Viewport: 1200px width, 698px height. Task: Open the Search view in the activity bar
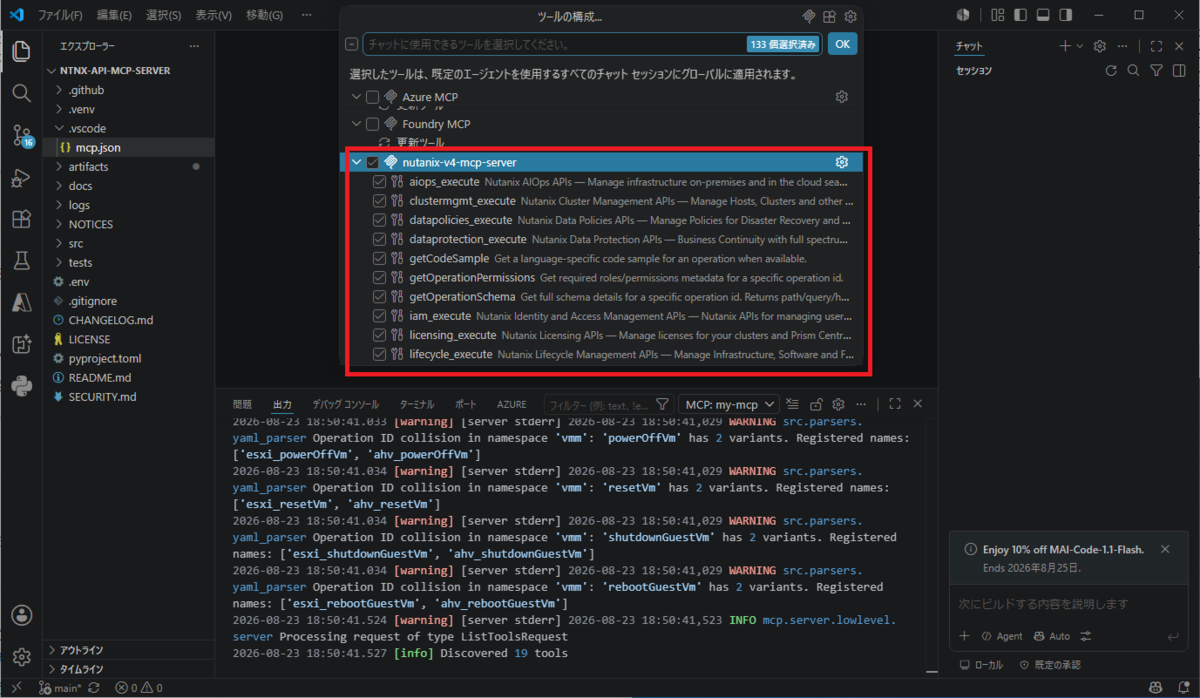click(x=21, y=92)
